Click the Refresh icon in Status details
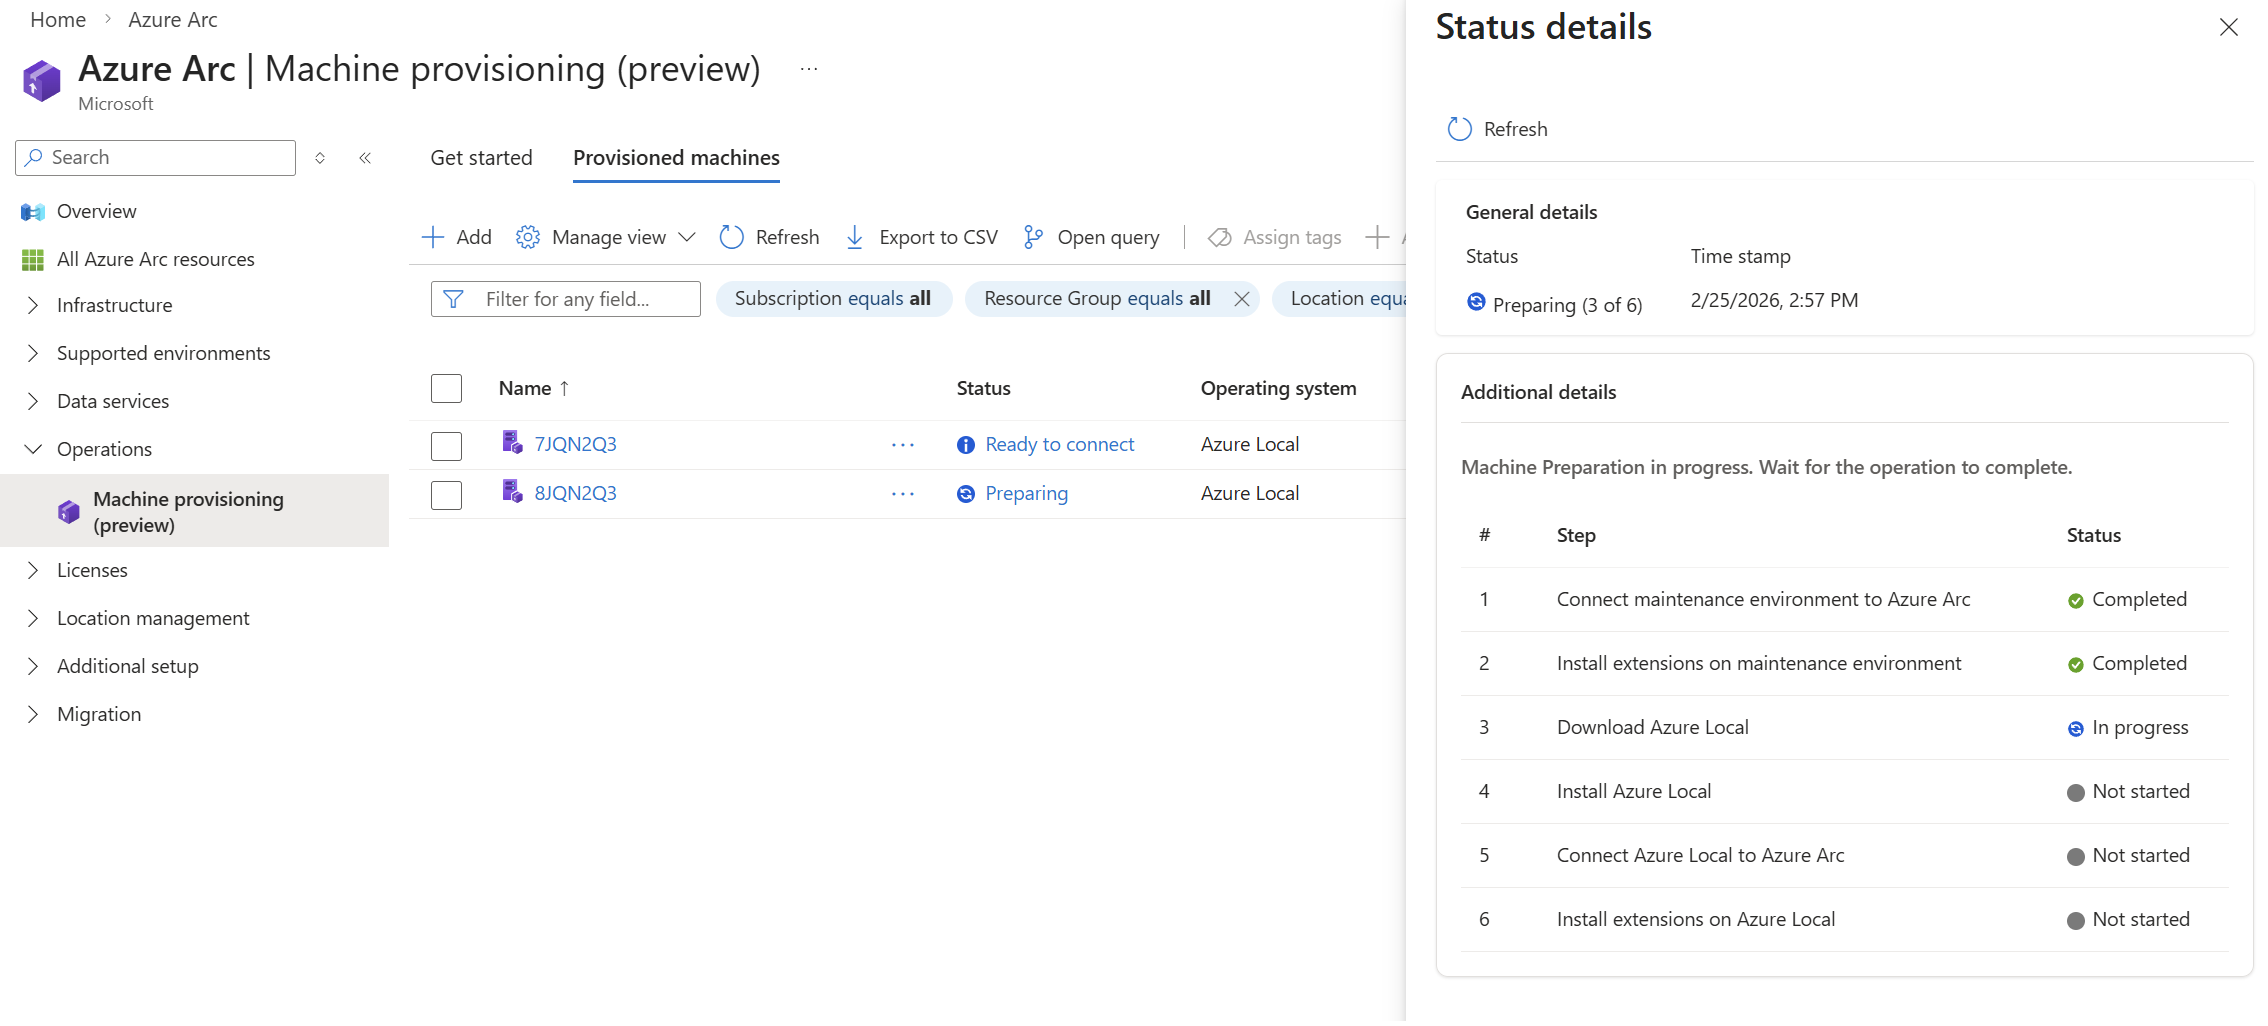Screen dimensions: 2268x1026 1459,129
